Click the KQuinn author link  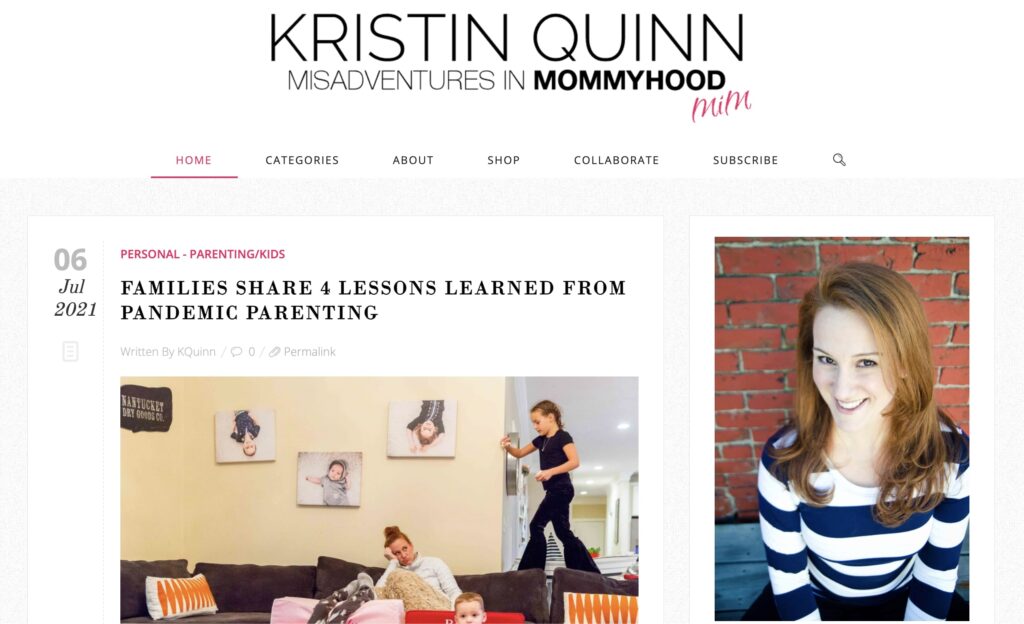coord(196,352)
